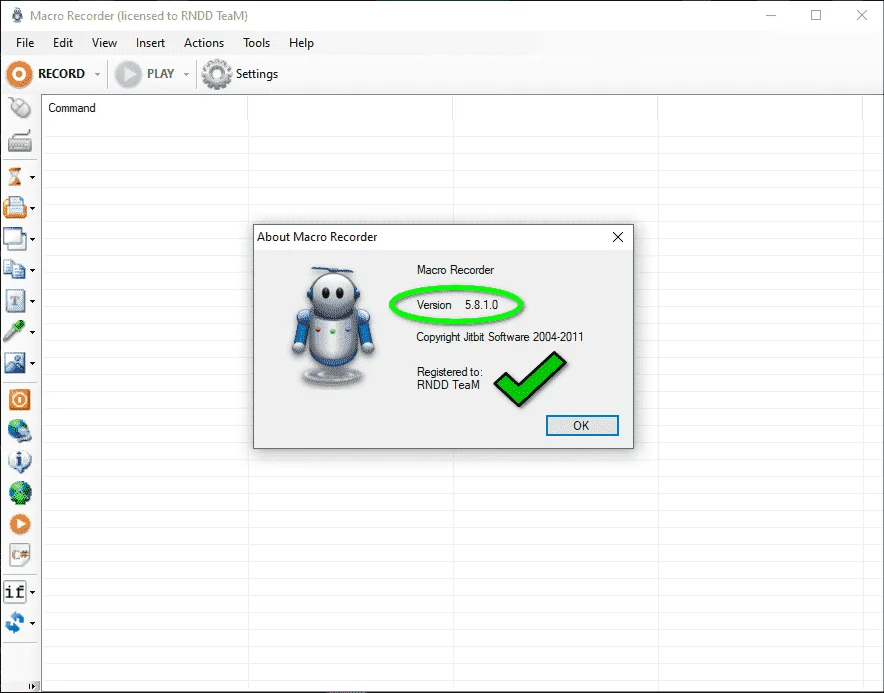
Task: Expand the window command dropdown arrow
Action: pos(32,240)
